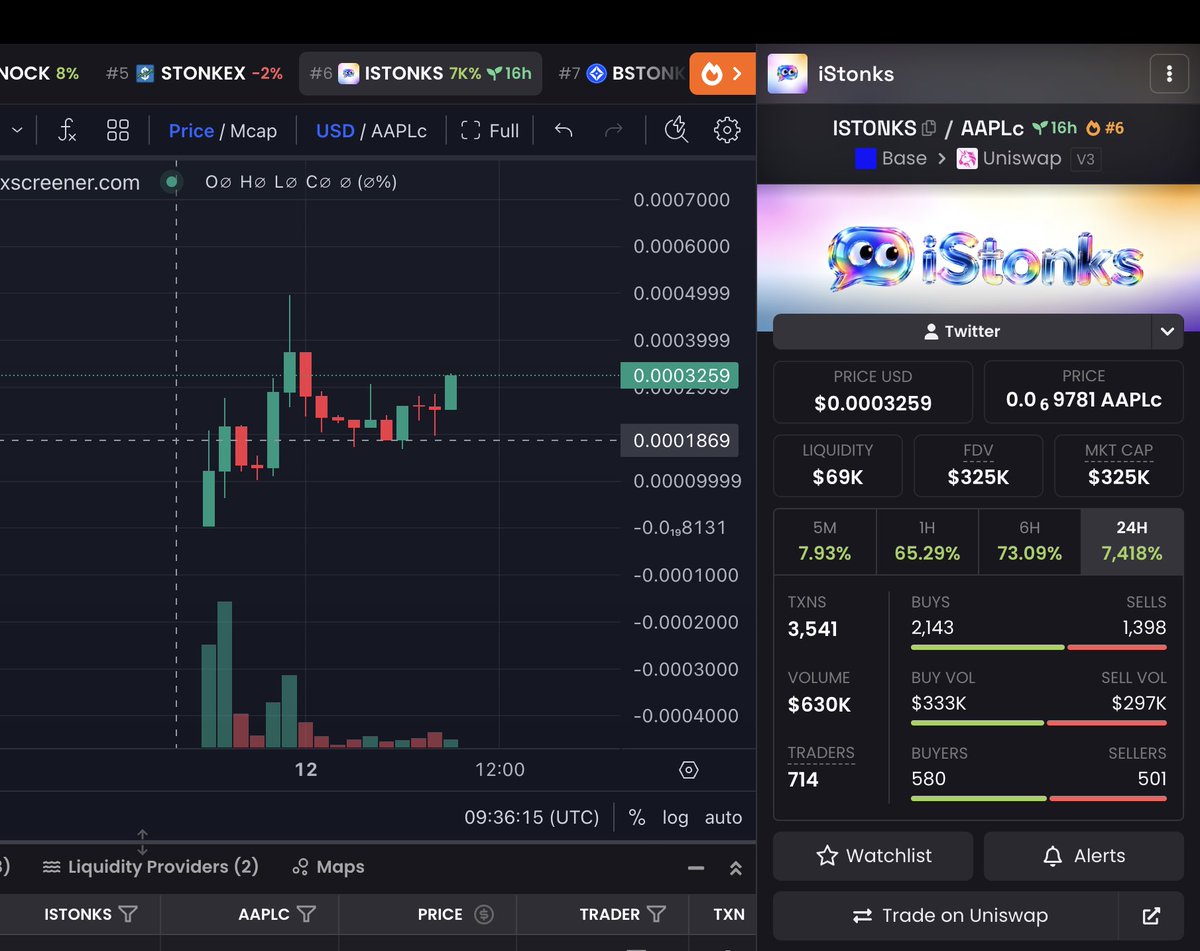Expand the socials dropdown chevron beside Twitter

(1167, 331)
